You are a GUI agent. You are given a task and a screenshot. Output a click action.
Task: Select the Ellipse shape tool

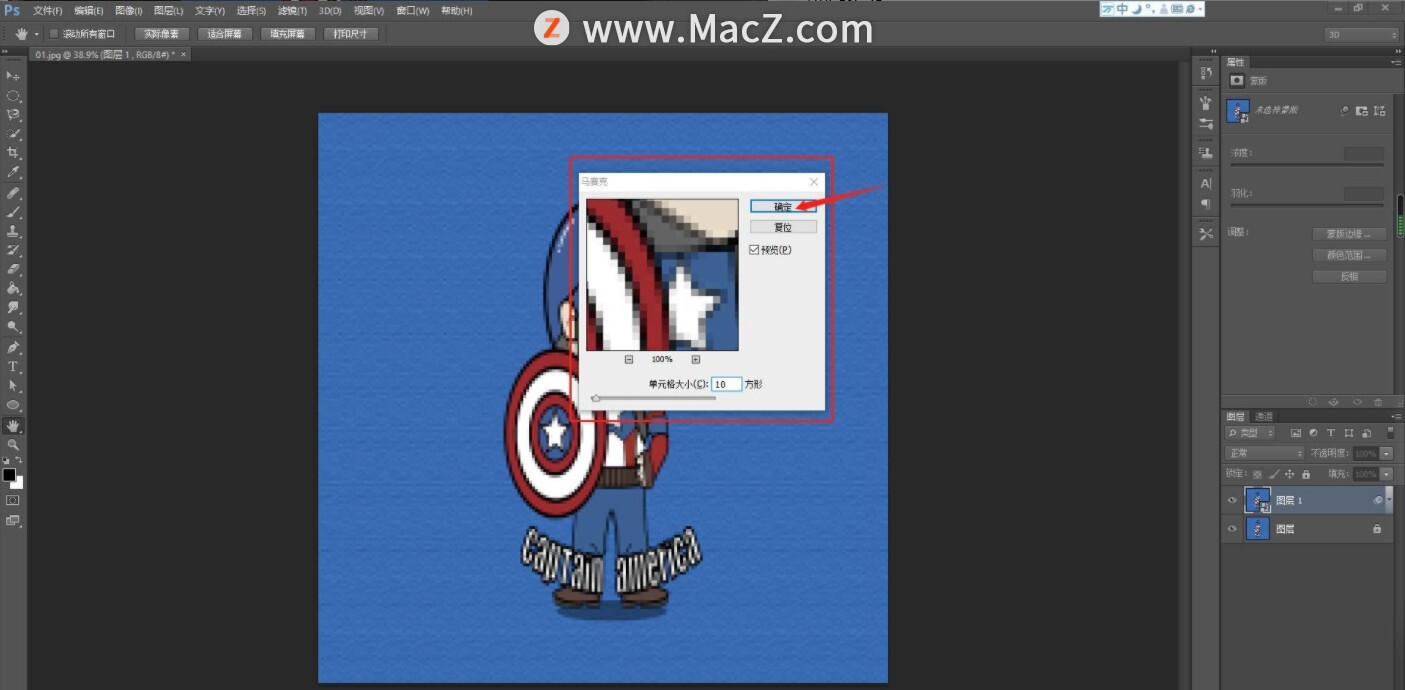pyautogui.click(x=13, y=405)
